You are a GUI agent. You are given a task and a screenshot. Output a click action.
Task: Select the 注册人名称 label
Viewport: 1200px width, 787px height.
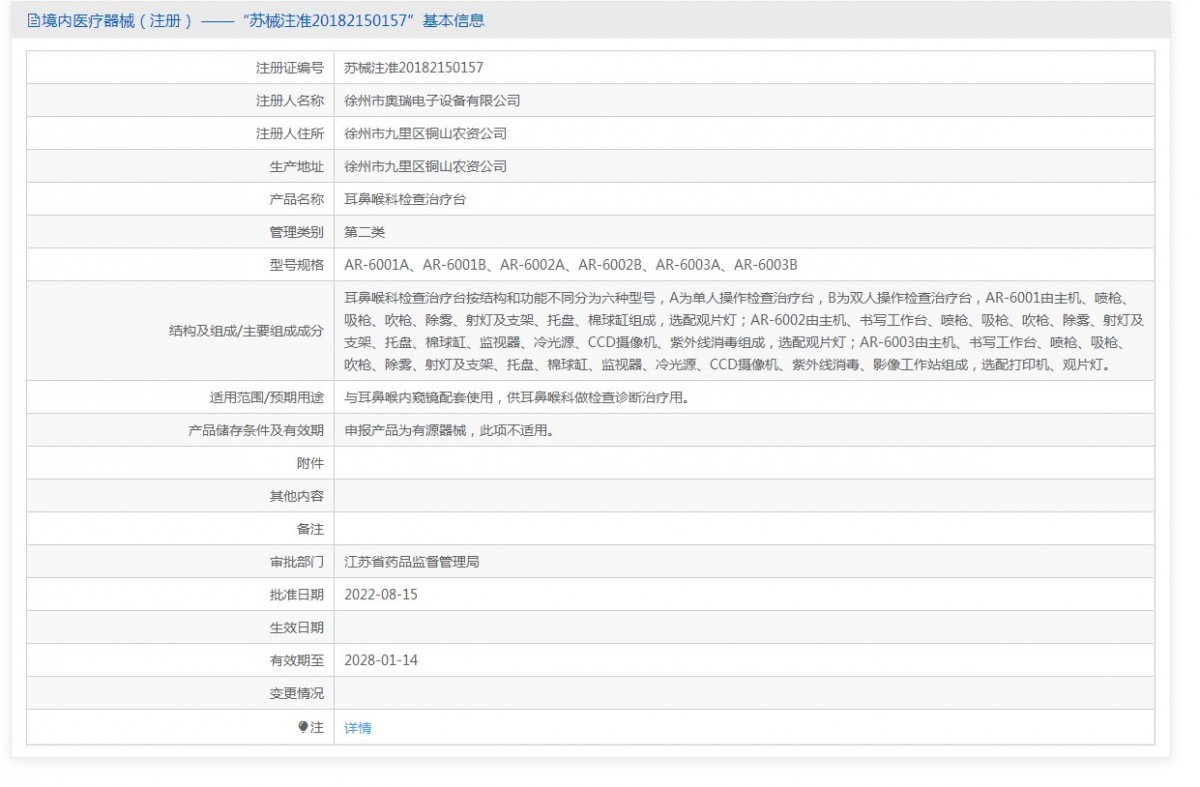pos(290,101)
